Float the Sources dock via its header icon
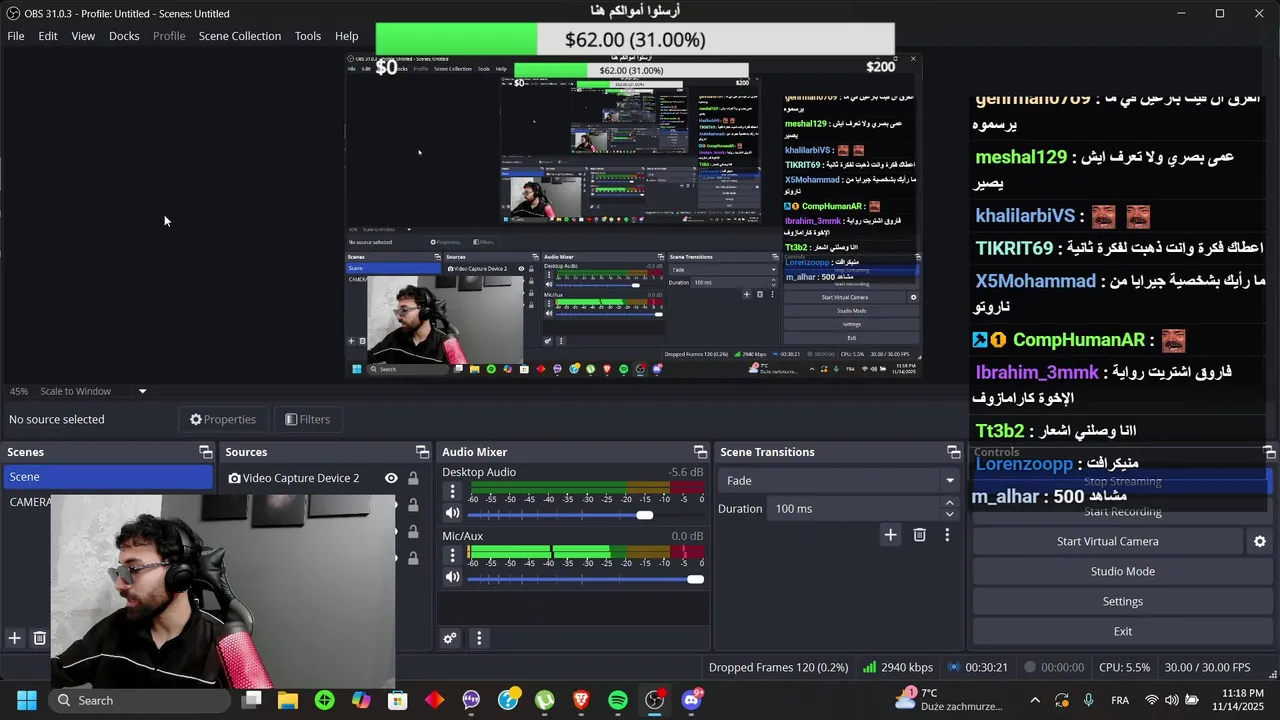 coord(422,452)
